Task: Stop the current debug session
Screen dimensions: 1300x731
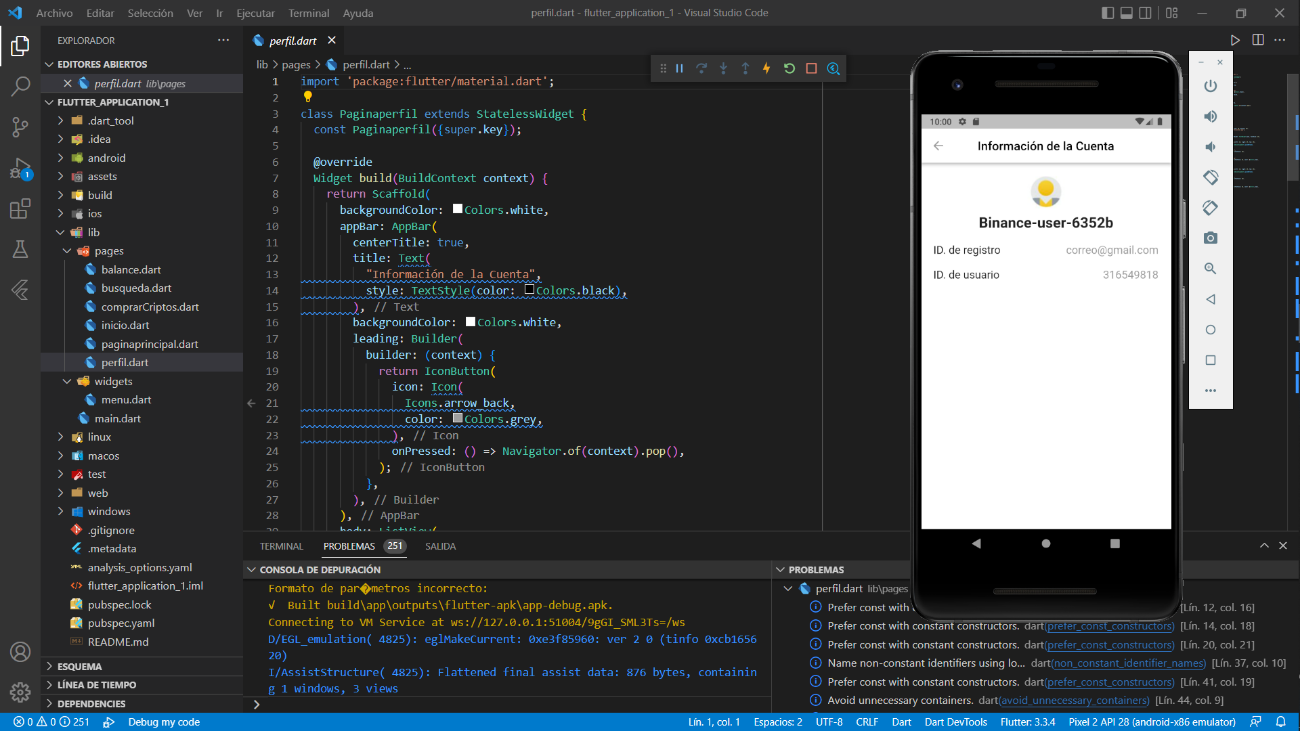Action: [811, 68]
